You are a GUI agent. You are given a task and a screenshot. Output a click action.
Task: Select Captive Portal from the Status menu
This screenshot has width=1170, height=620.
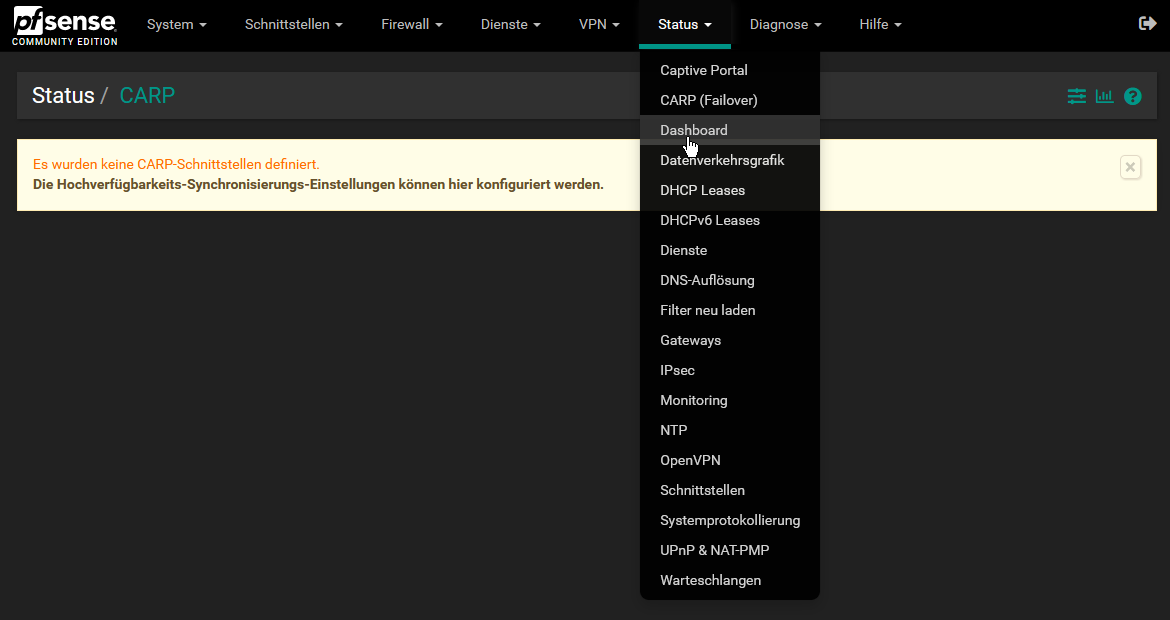[730, 70]
